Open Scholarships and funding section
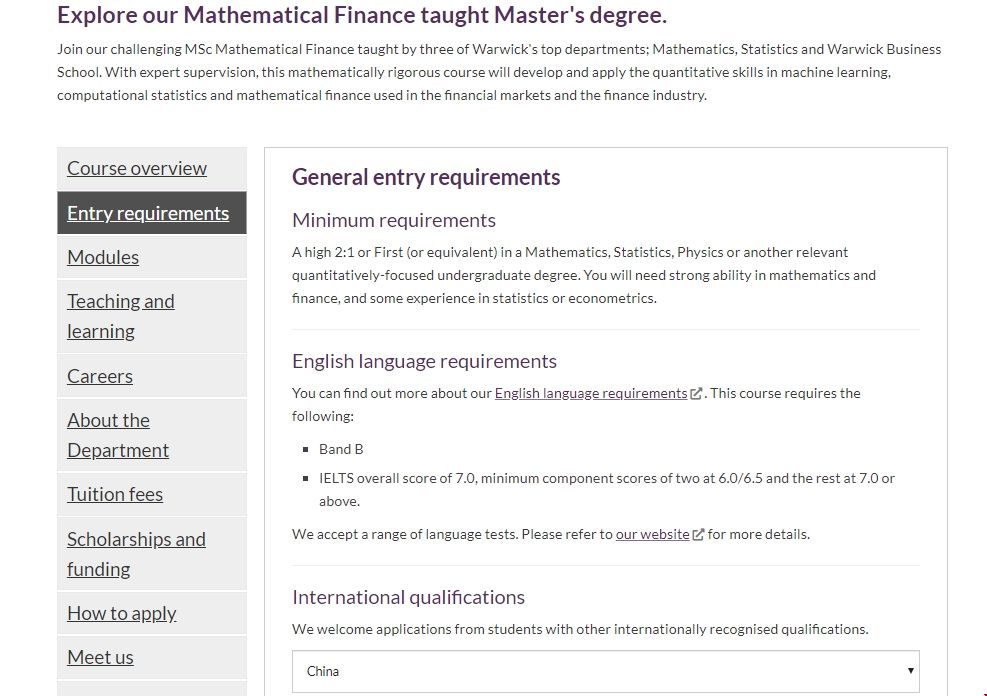The width and height of the screenshot is (987, 696). click(136, 554)
